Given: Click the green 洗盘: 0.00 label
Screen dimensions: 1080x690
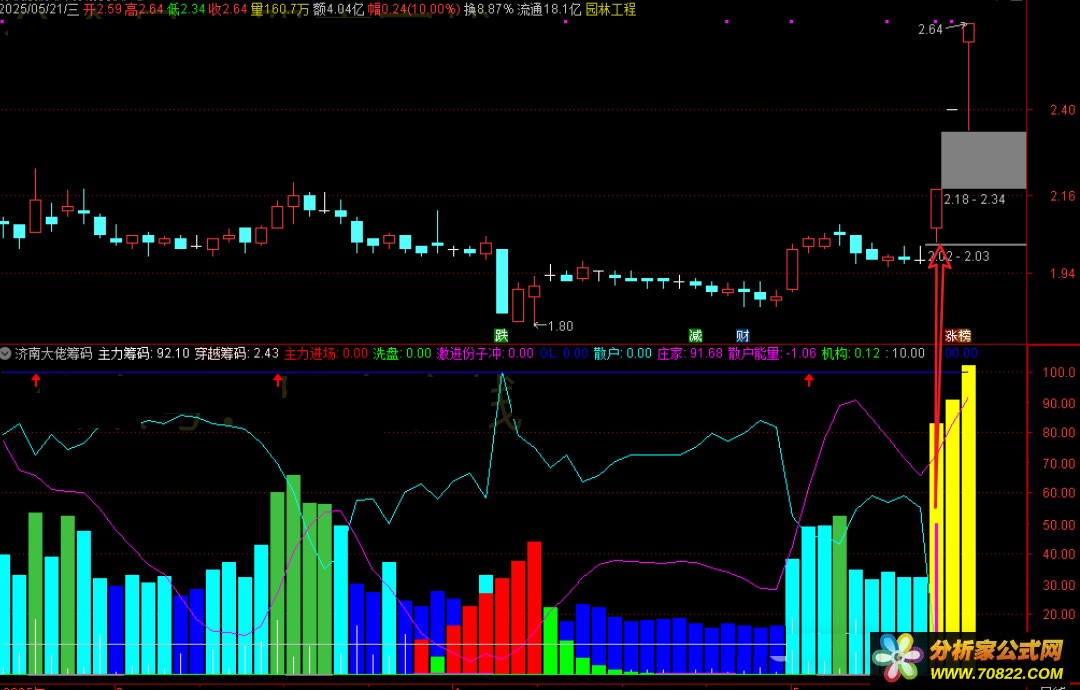Looking at the screenshot, I should 402,353.
